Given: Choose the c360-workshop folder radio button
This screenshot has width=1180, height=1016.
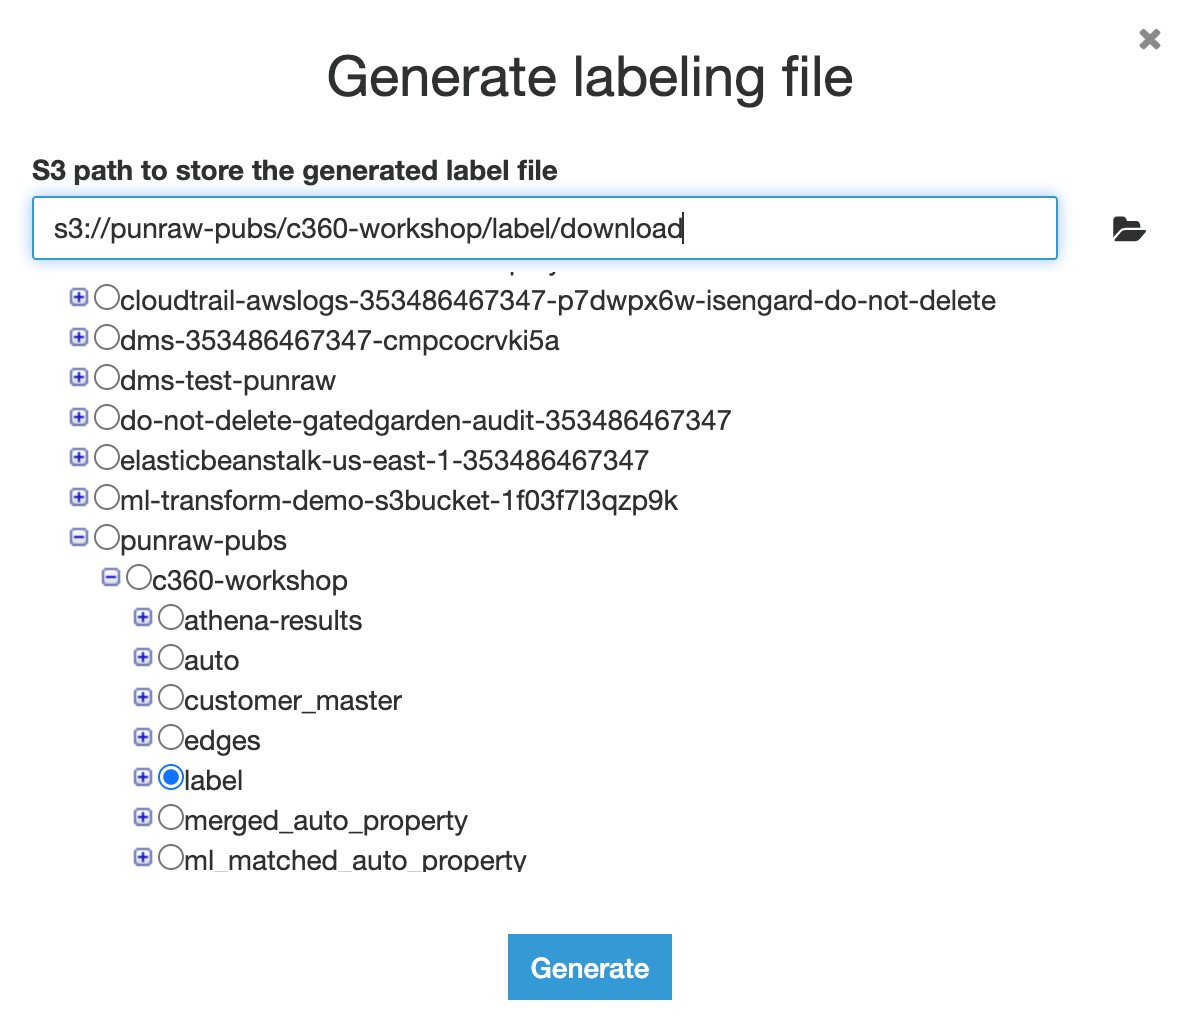Looking at the screenshot, I should pyautogui.click(x=139, y=577).
